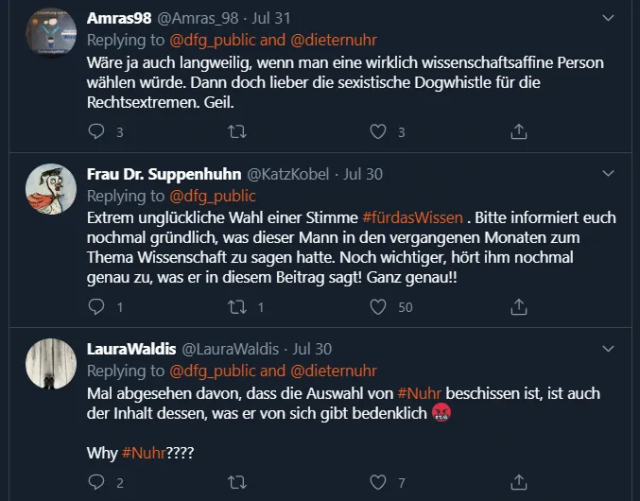Retweet Frau Dr. Suppenhuhn's tweet
This screenshot has width=640, height=501.
[238, 307]
